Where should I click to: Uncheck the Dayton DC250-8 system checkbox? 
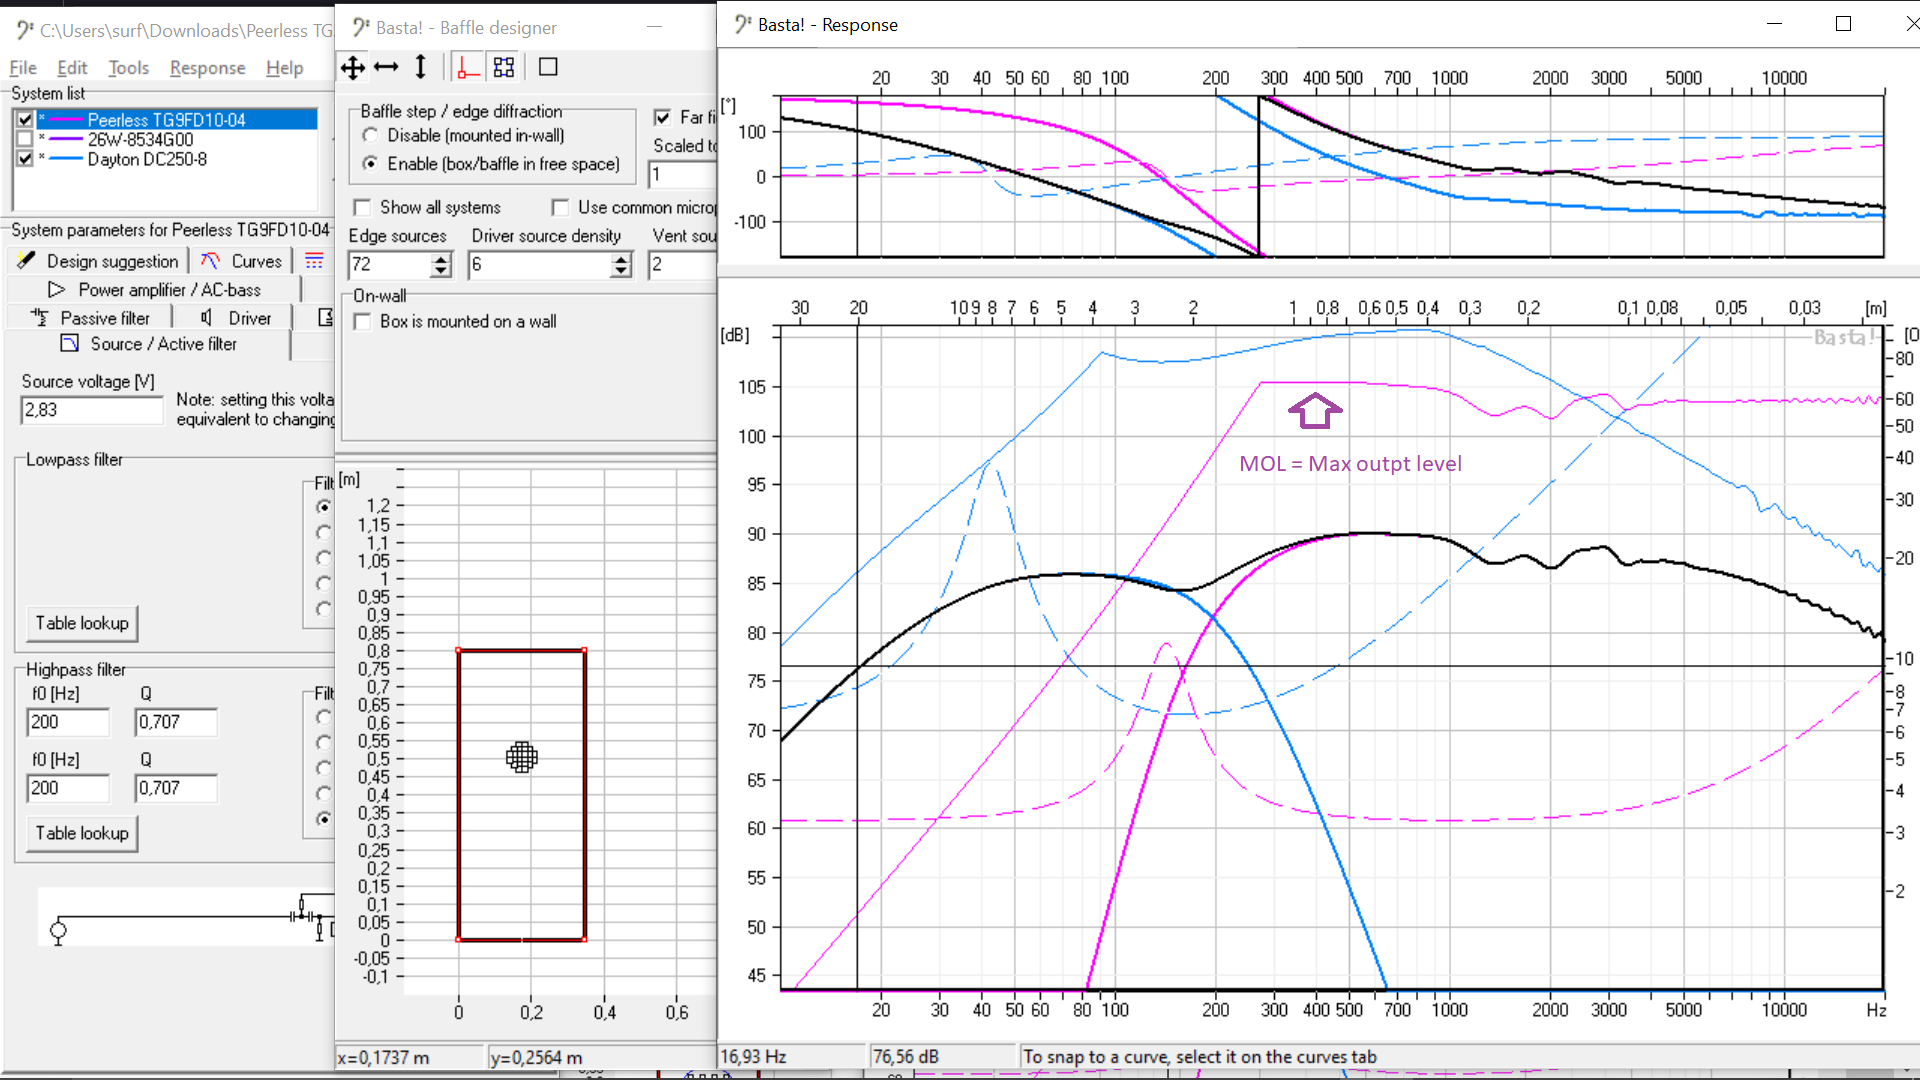click(25, 158)
